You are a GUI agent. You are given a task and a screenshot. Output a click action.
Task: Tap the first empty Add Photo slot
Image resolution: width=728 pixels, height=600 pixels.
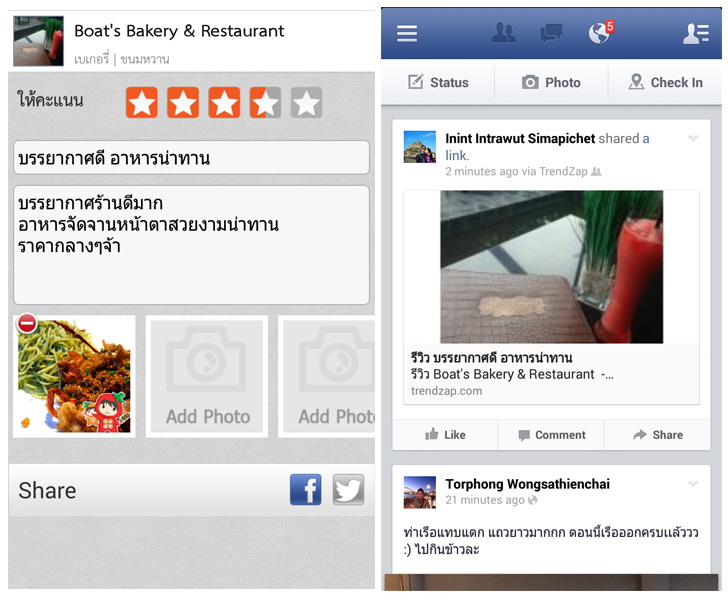tap(207, 376)
